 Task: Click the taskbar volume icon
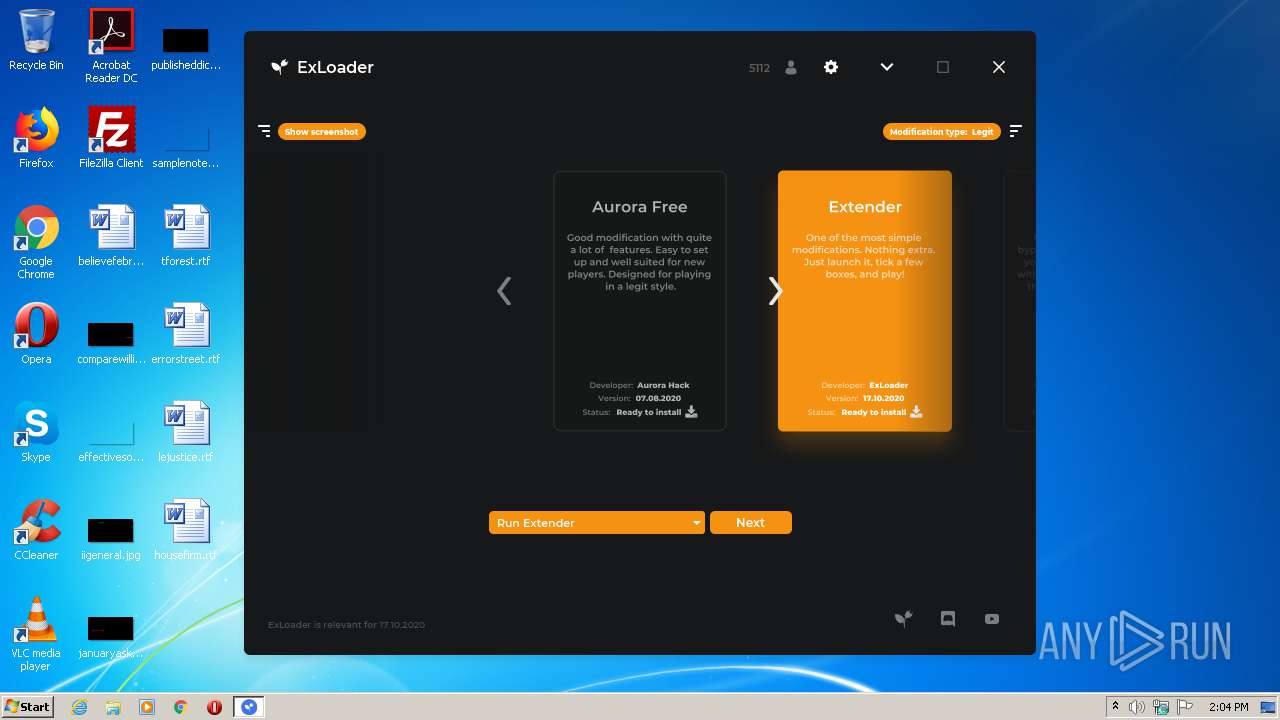click(1137, 707)
